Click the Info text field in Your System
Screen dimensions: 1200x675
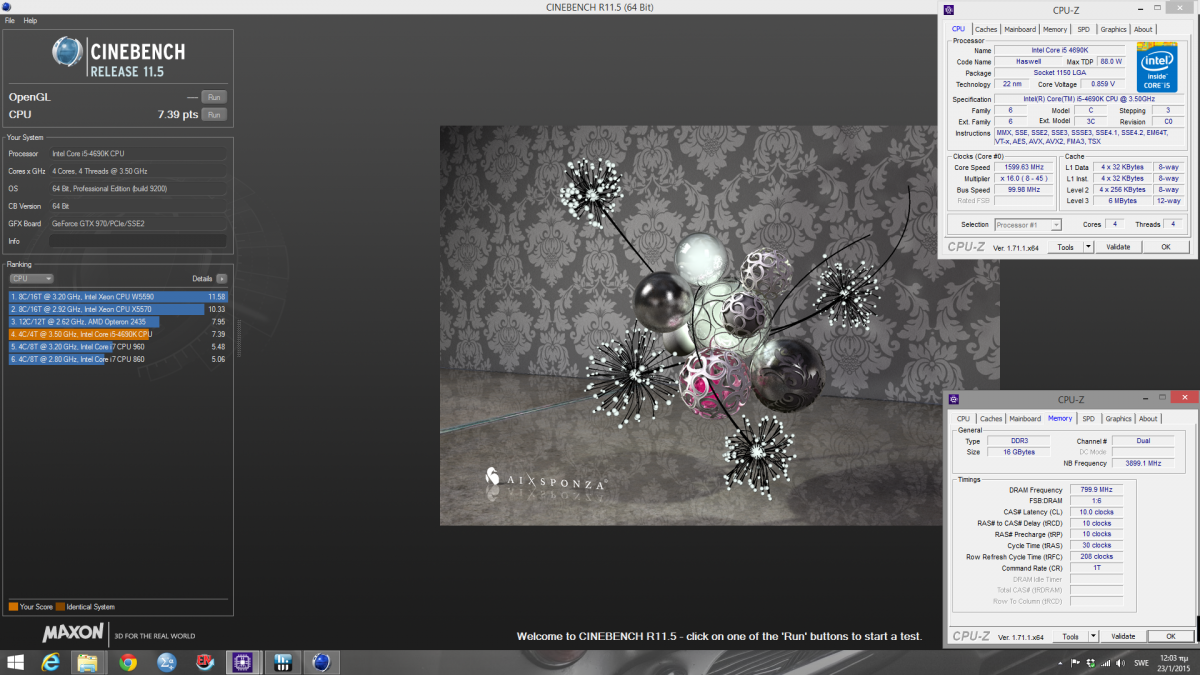(x=137, y=241)
